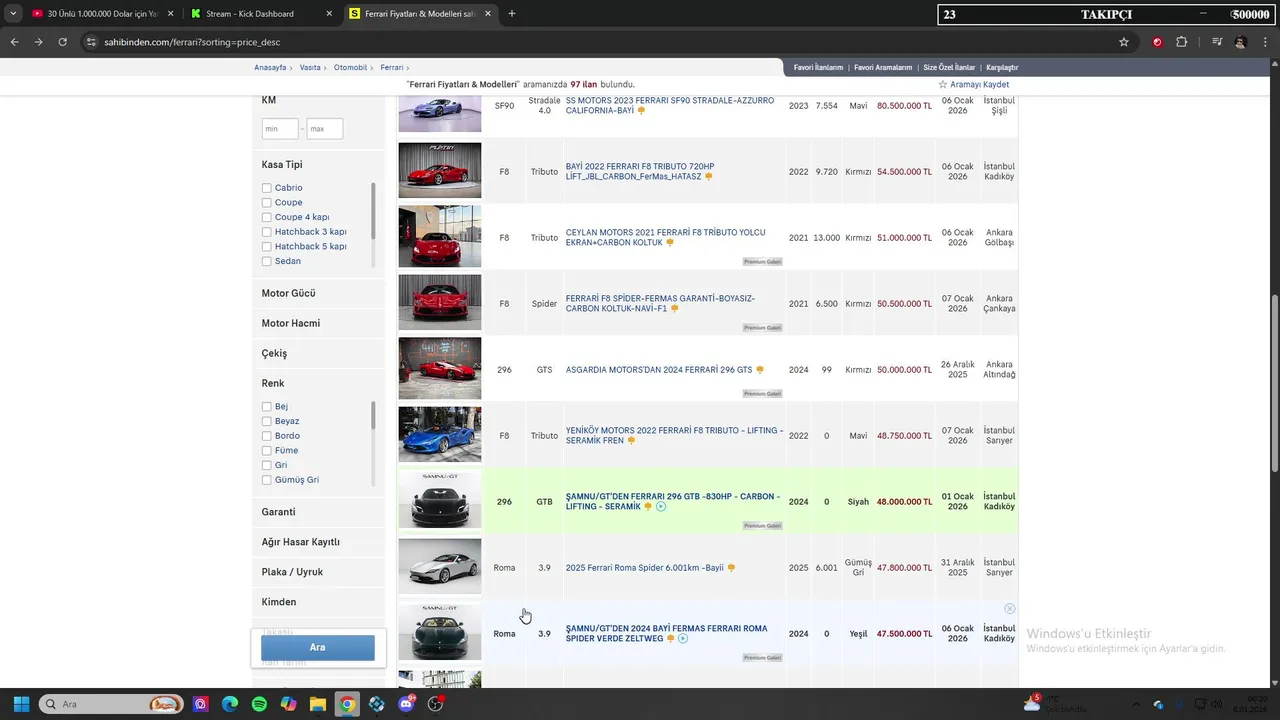Collapse the Renk filter section
The height and width of the screenshot is (720, 1280).
pos(273,383)
